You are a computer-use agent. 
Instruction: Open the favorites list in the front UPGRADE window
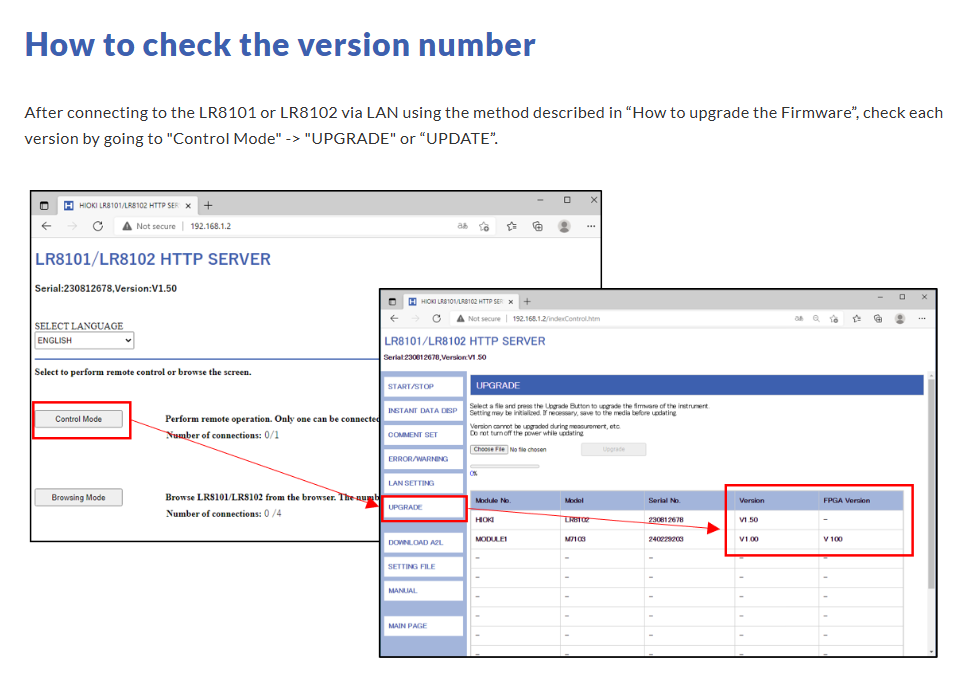857,318
